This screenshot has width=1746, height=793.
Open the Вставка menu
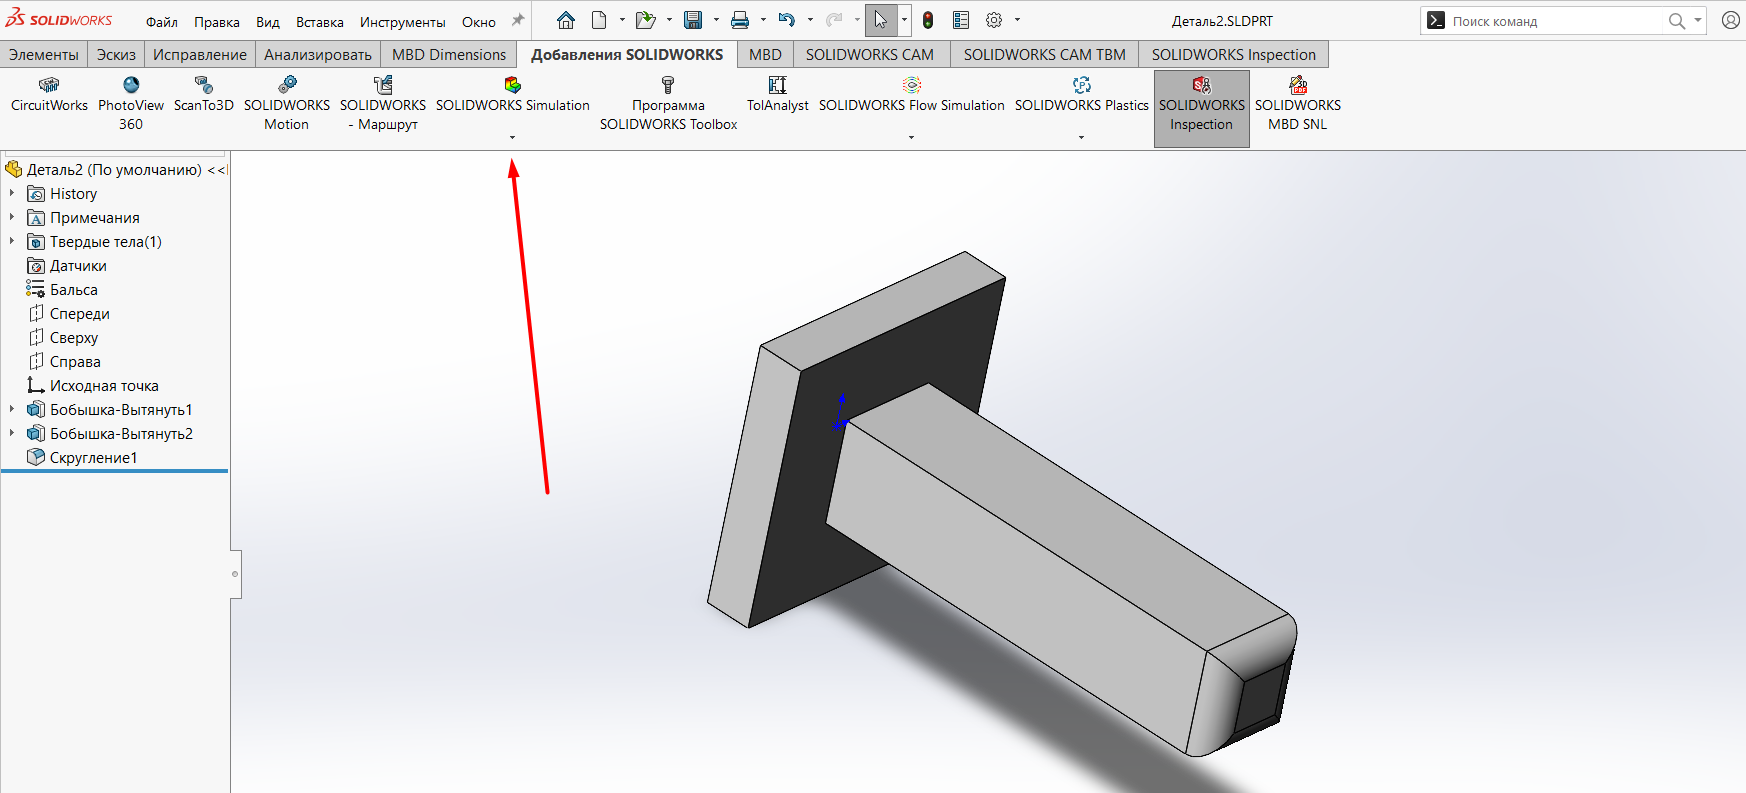320,22
